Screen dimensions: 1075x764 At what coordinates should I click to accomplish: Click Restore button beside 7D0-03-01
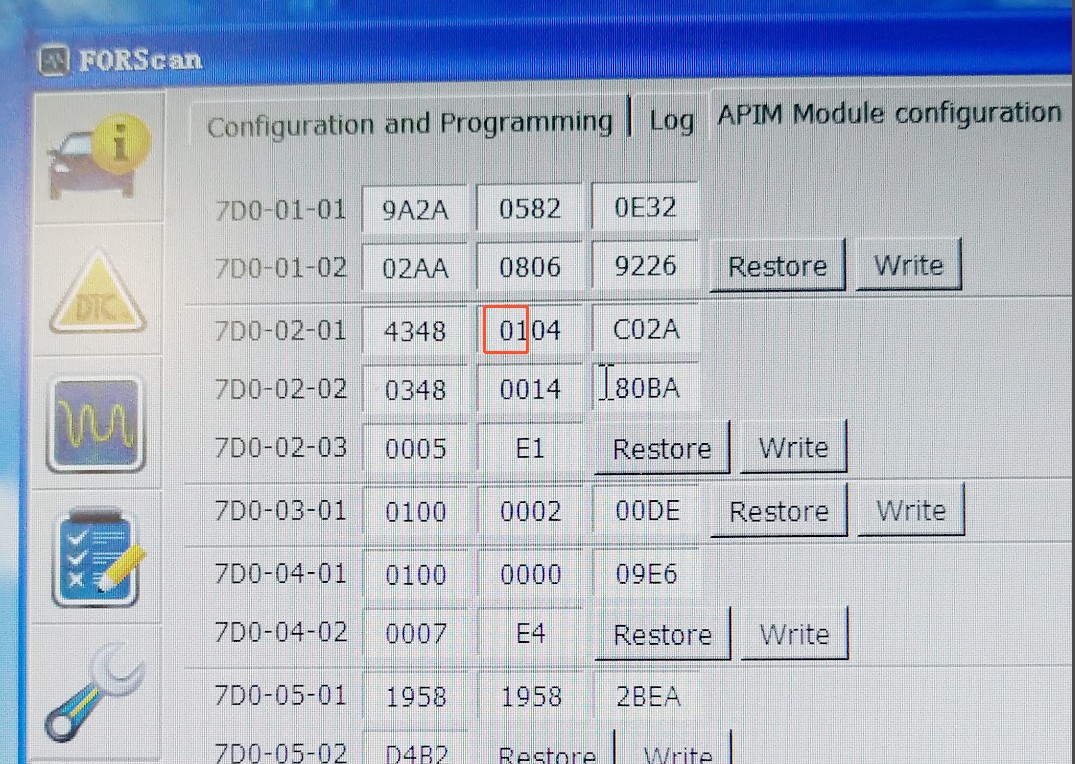[x=778, y=512]
